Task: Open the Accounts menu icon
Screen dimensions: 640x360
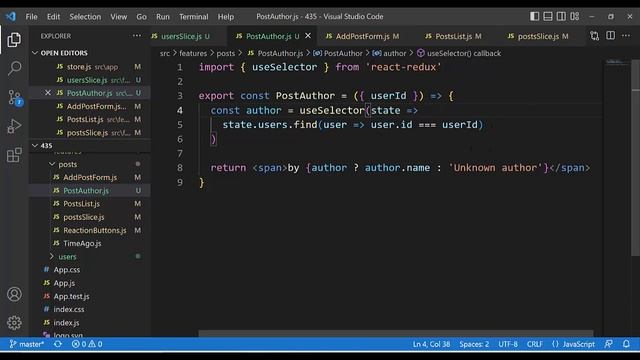Action: tap(14, 294)
